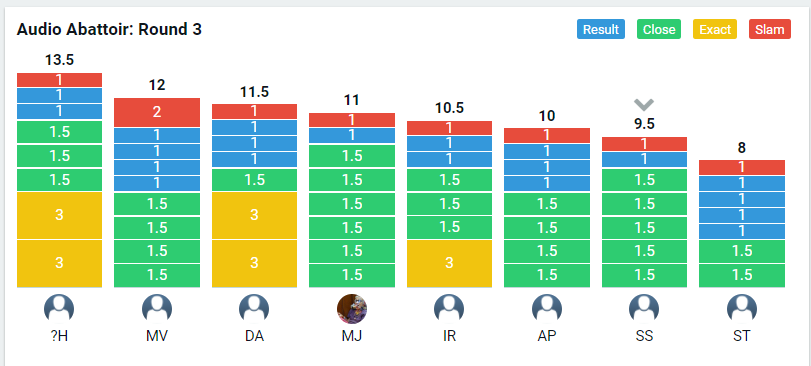This screenshot has height=366, width=811.
Task: Toggle the Exact legend filter
Action: pos(715,29)
